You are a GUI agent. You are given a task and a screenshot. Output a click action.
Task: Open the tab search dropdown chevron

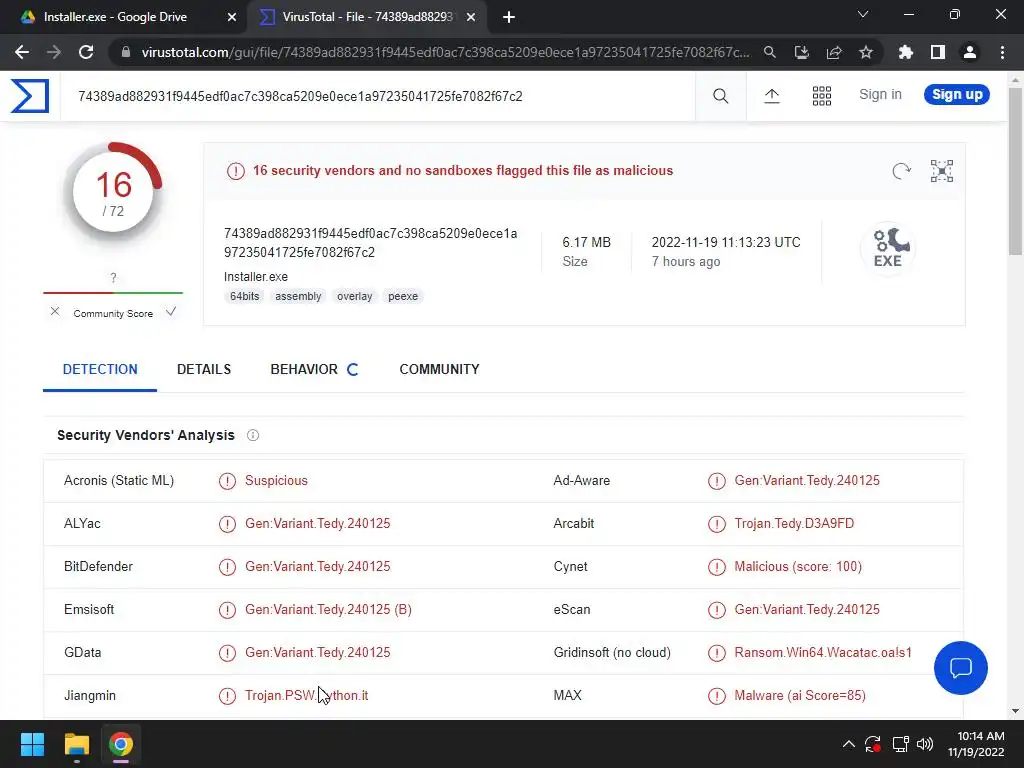[x=863, y=14]
